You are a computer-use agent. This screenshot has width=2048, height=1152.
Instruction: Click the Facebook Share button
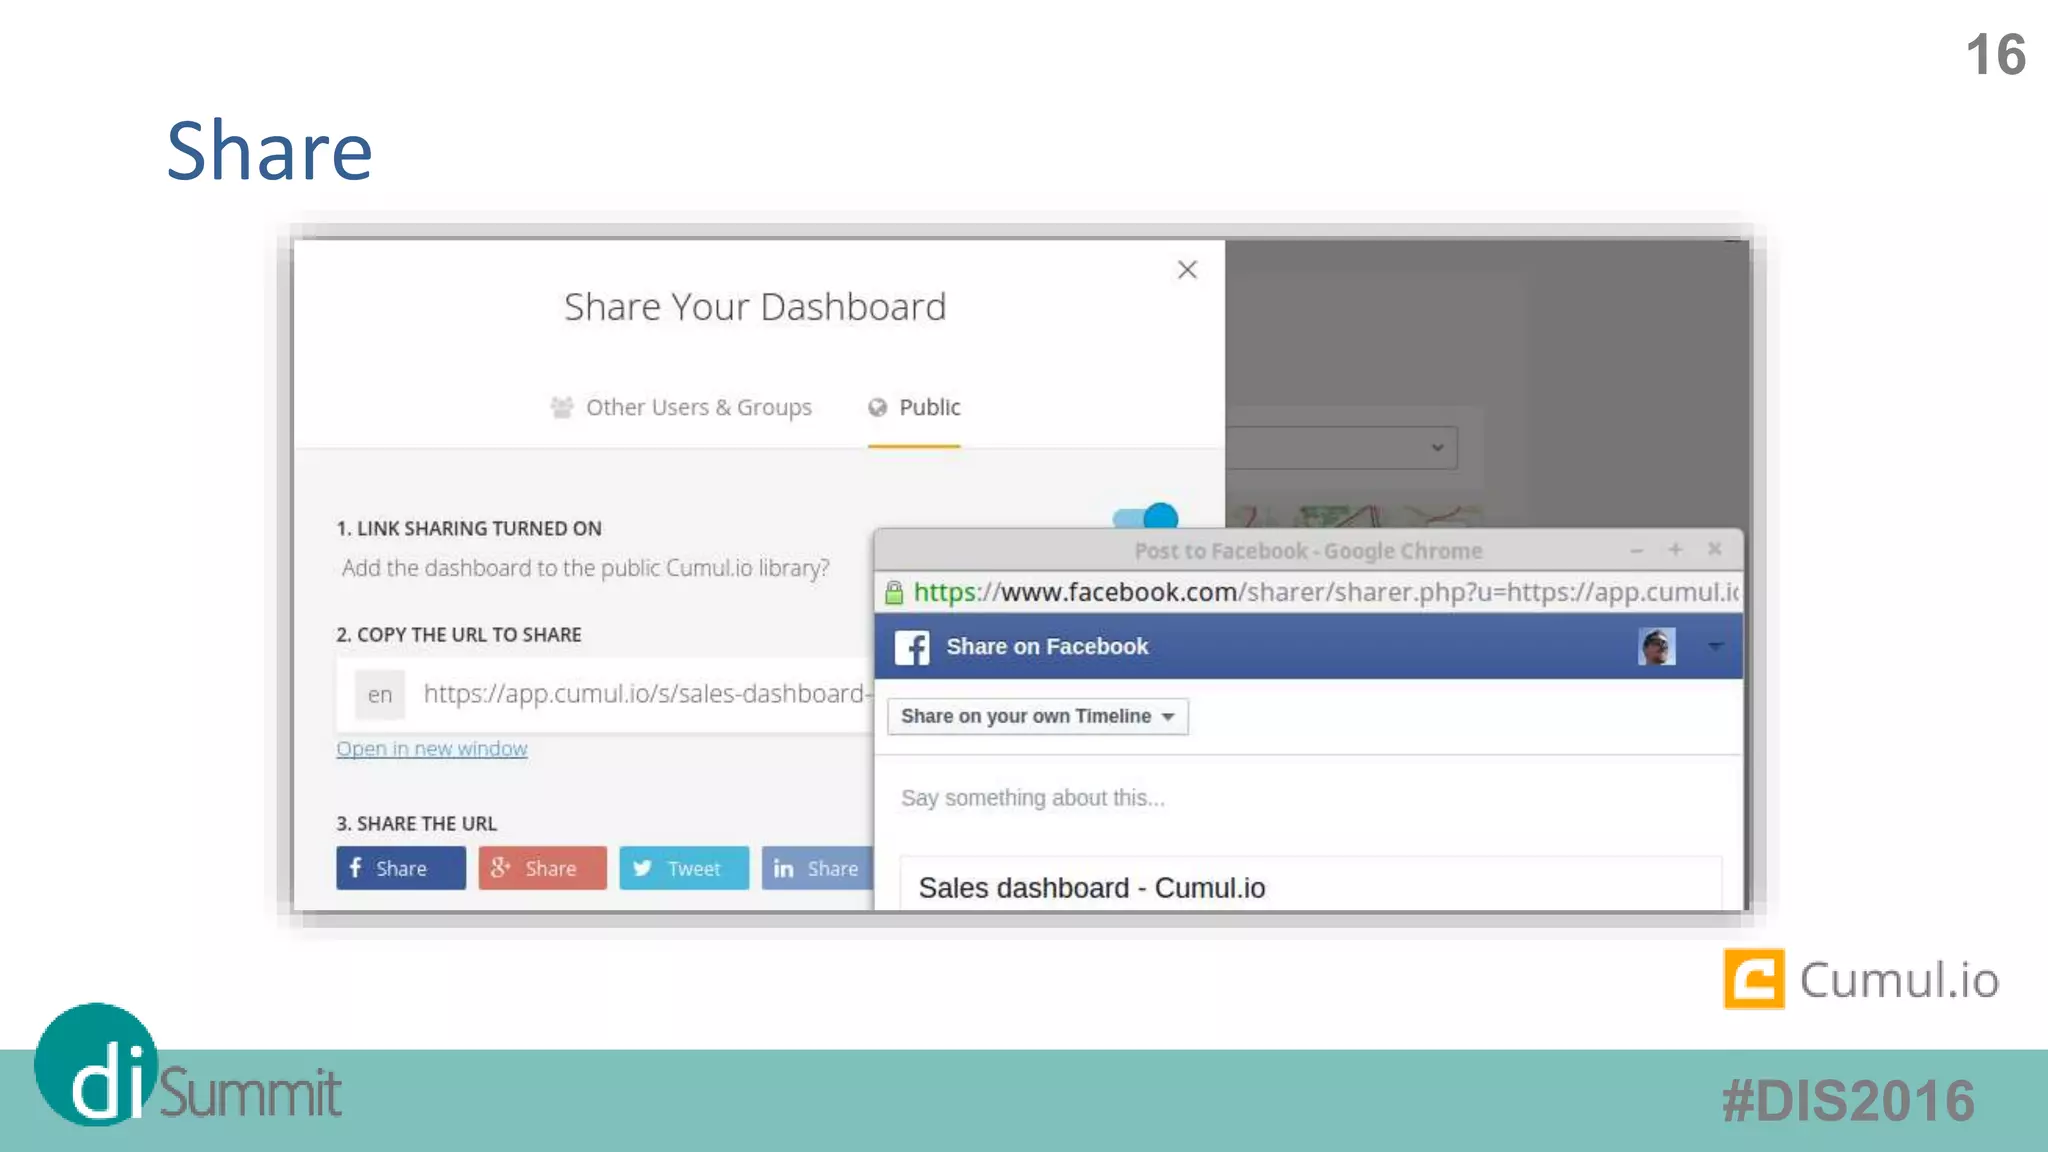pos(400,868)
